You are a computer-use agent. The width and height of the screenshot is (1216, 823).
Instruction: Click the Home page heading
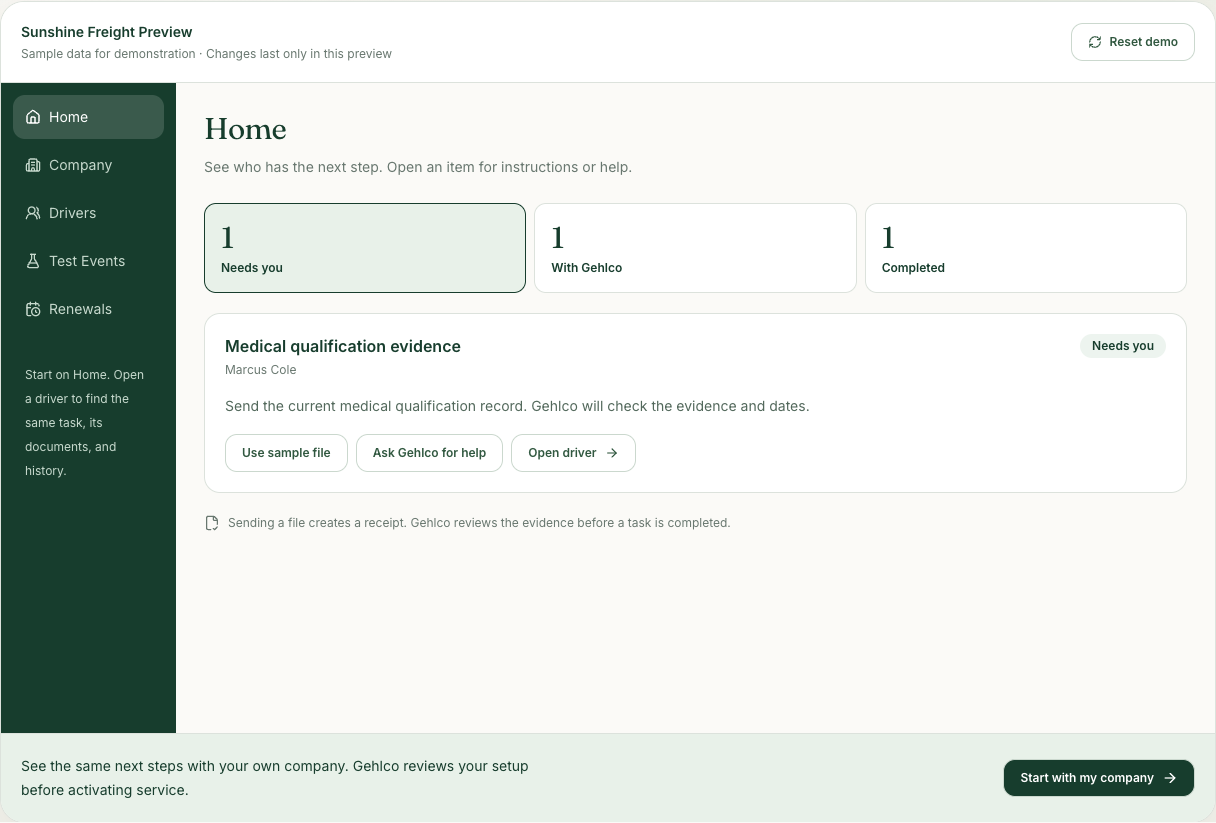click(x=245, y=129)
